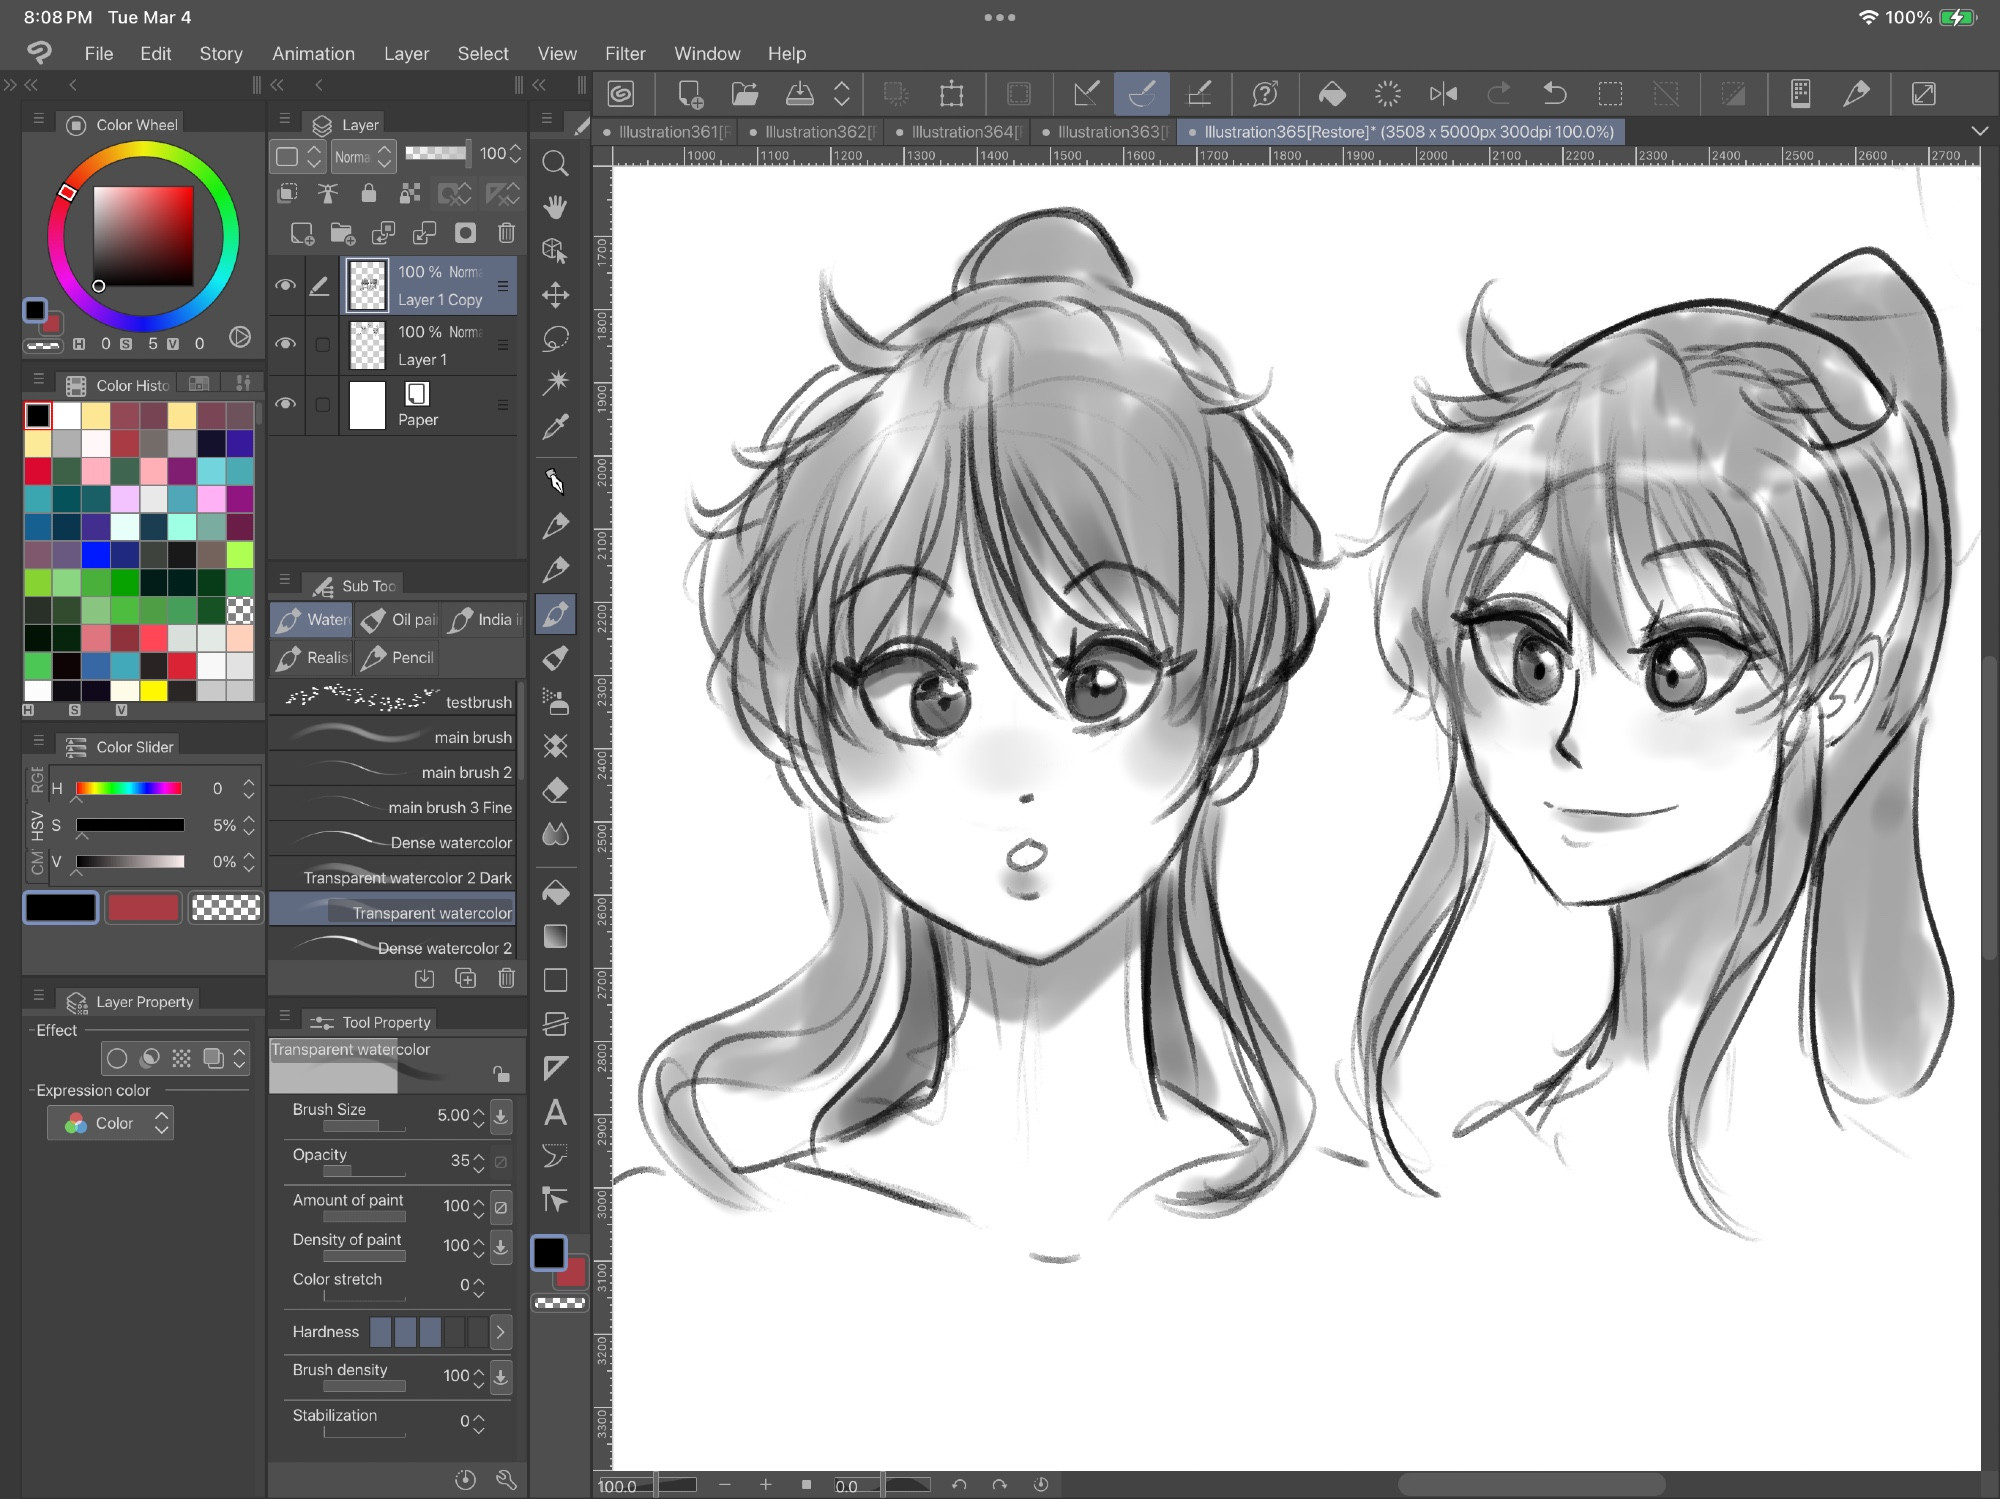Select the Eraser tool

click(555, 790)
